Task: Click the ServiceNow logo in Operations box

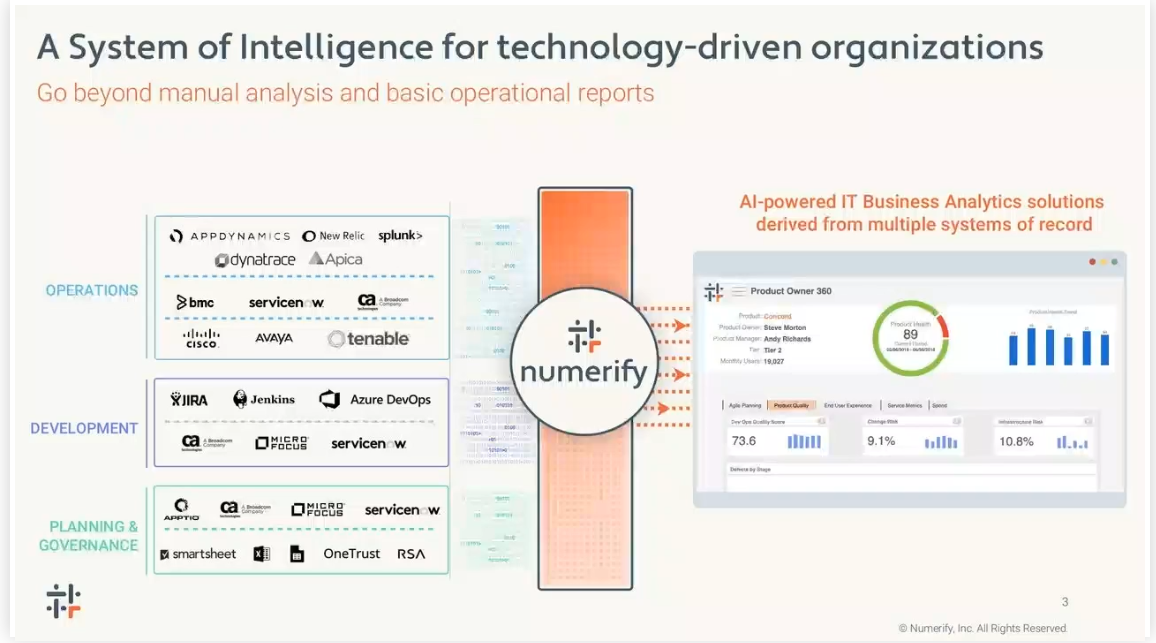Action: tap(286, 302)
